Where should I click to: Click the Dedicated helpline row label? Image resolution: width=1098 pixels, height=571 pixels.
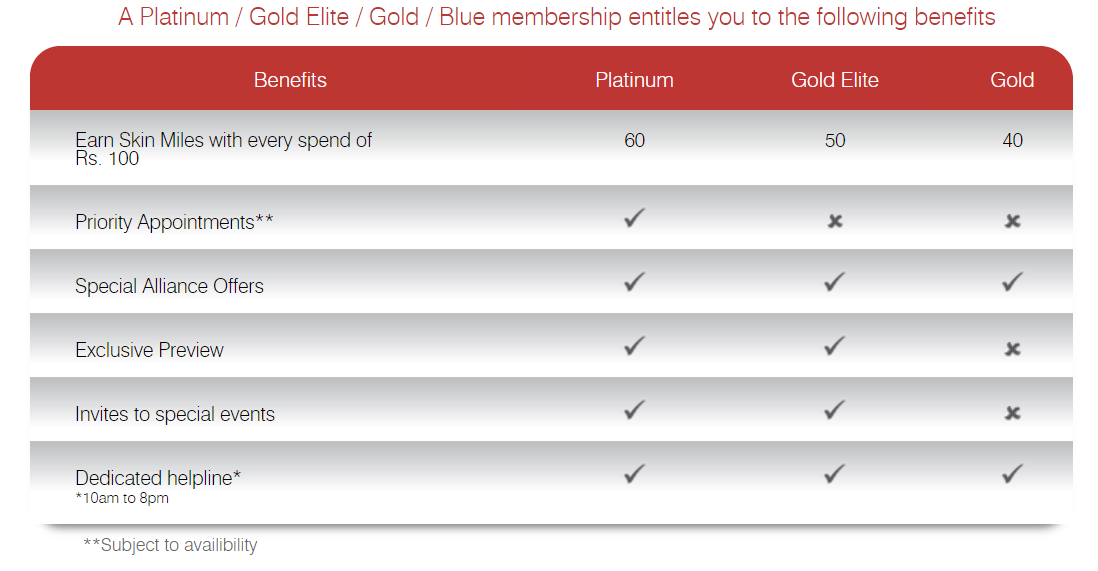click(x=158, y=478)
